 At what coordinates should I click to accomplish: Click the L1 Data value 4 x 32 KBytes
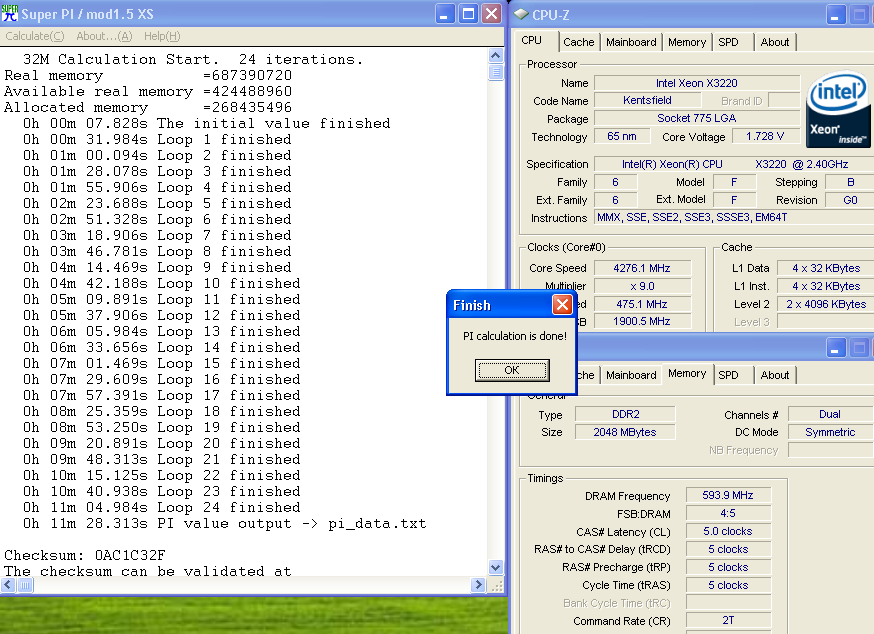point(826,268)
